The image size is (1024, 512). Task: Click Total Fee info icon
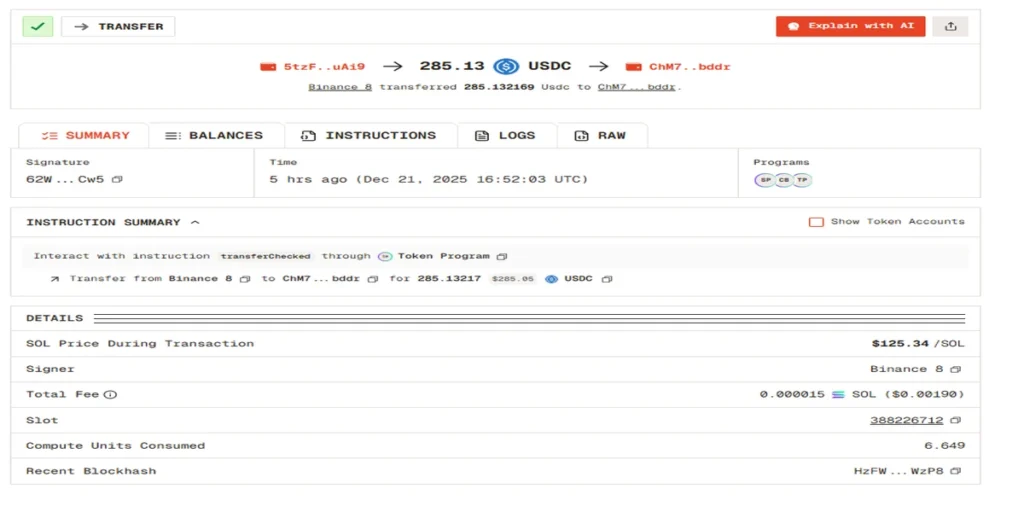click(x=110, y=394)
